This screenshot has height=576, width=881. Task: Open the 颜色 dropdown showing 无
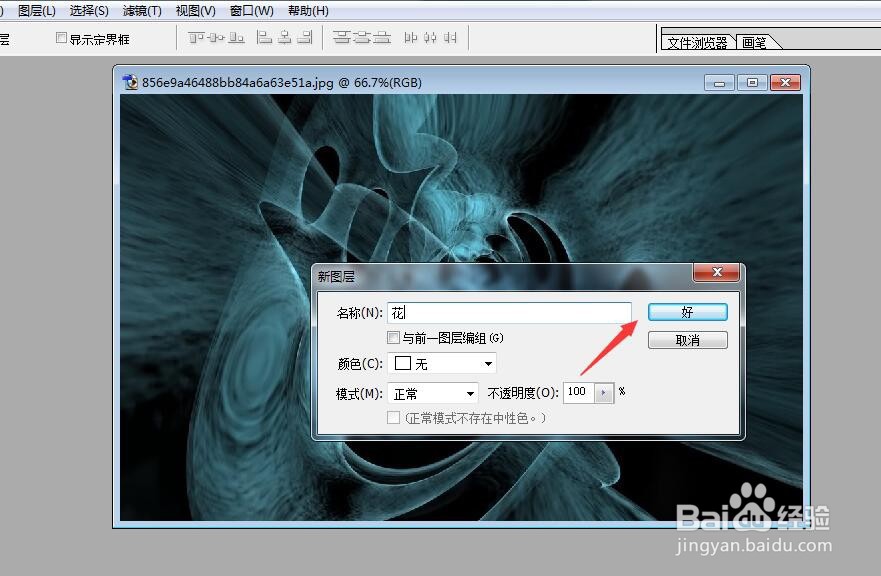442,364
